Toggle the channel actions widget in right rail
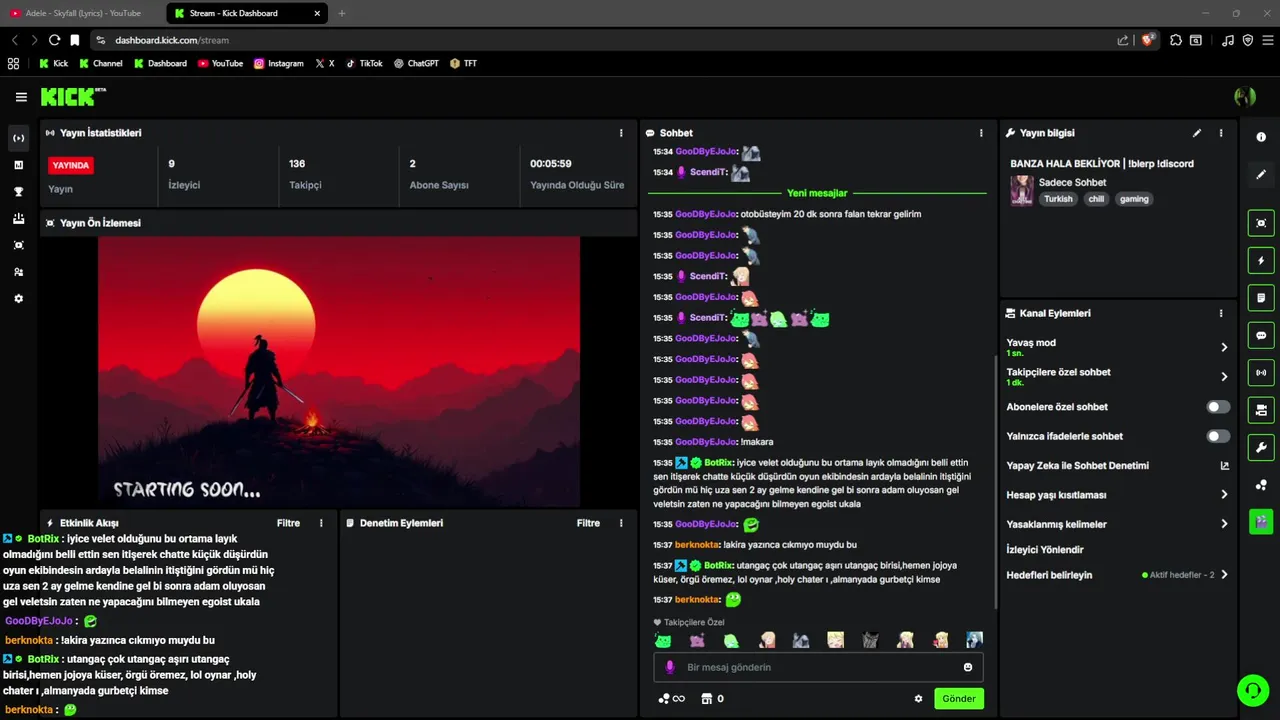Image resolution: width=1280 pixels, height=720 pixels. 1261,410
